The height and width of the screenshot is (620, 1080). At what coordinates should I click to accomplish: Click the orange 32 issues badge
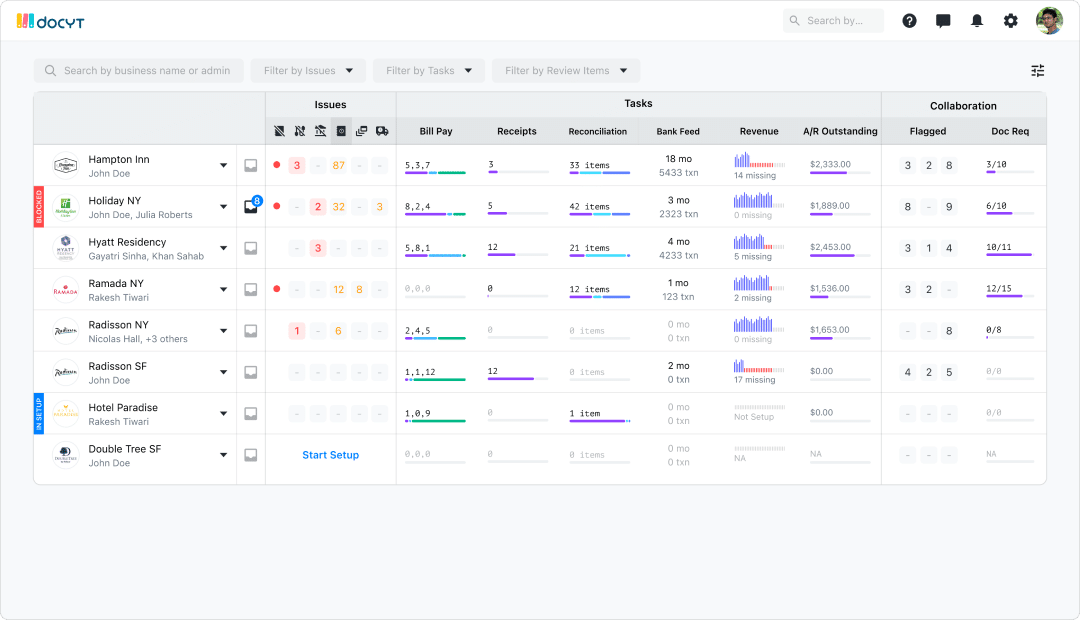click(338, 207)
